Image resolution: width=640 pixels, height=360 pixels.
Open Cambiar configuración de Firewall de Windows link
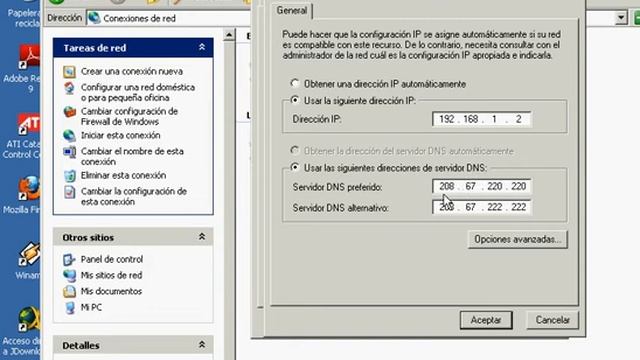point(129,117)
